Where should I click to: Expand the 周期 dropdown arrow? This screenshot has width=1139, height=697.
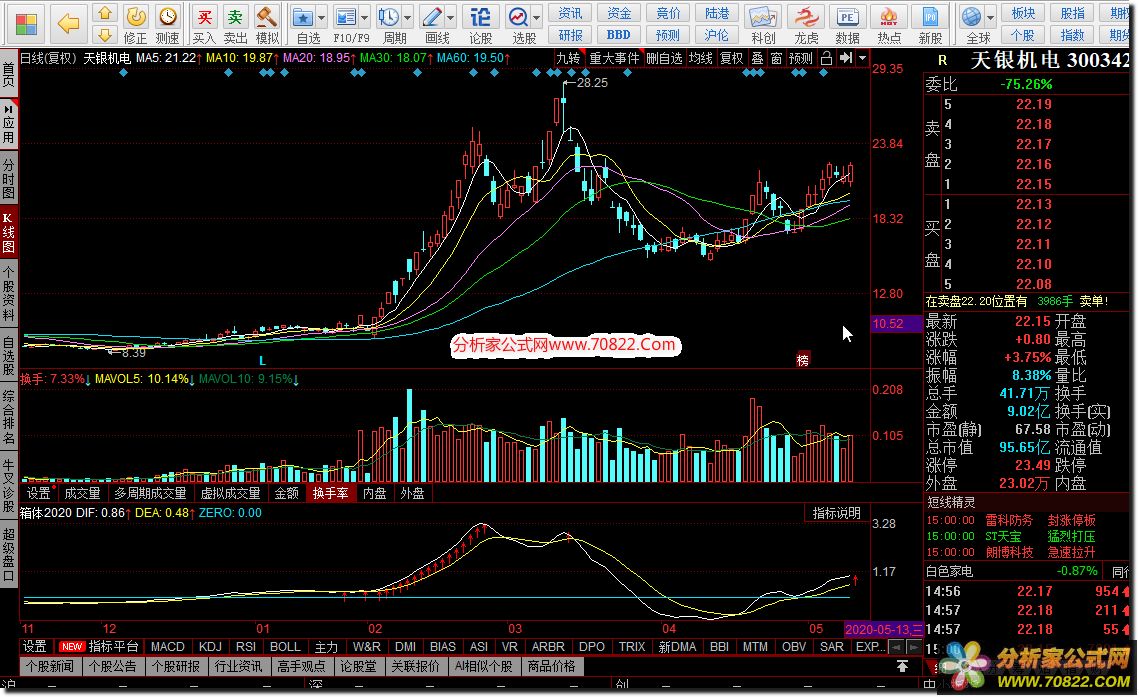[408, 17]
